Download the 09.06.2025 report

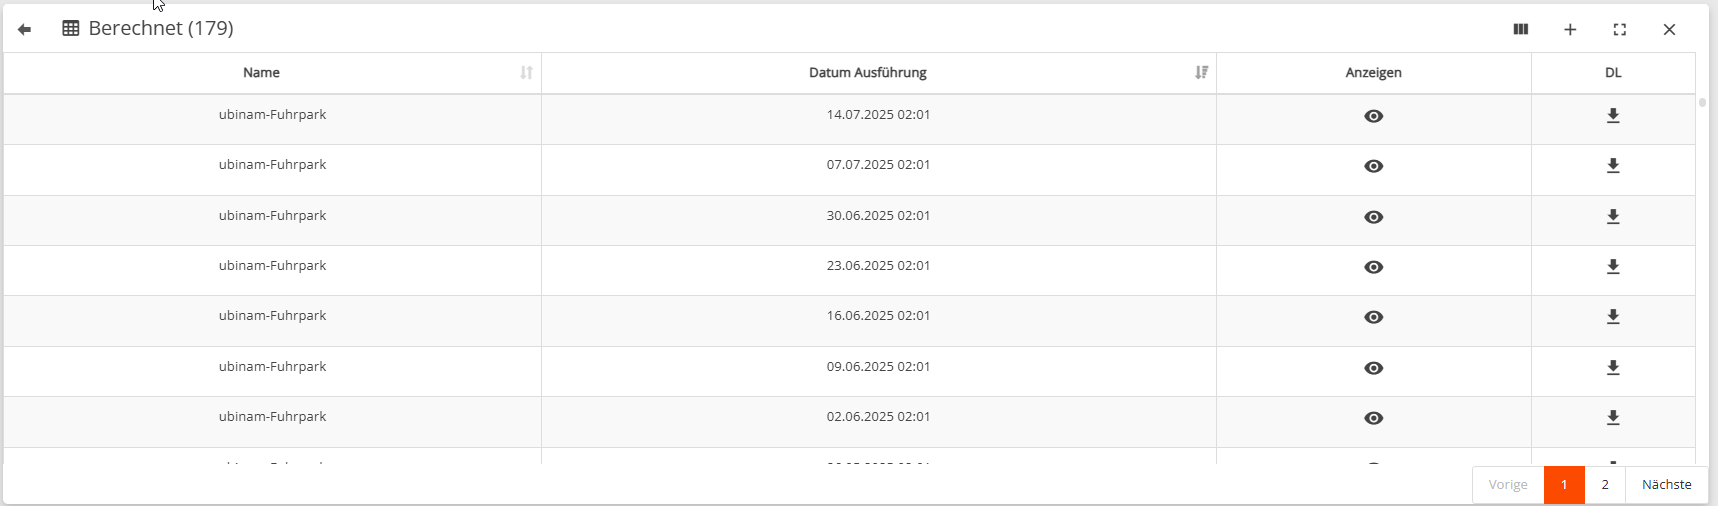[1613, 368]
